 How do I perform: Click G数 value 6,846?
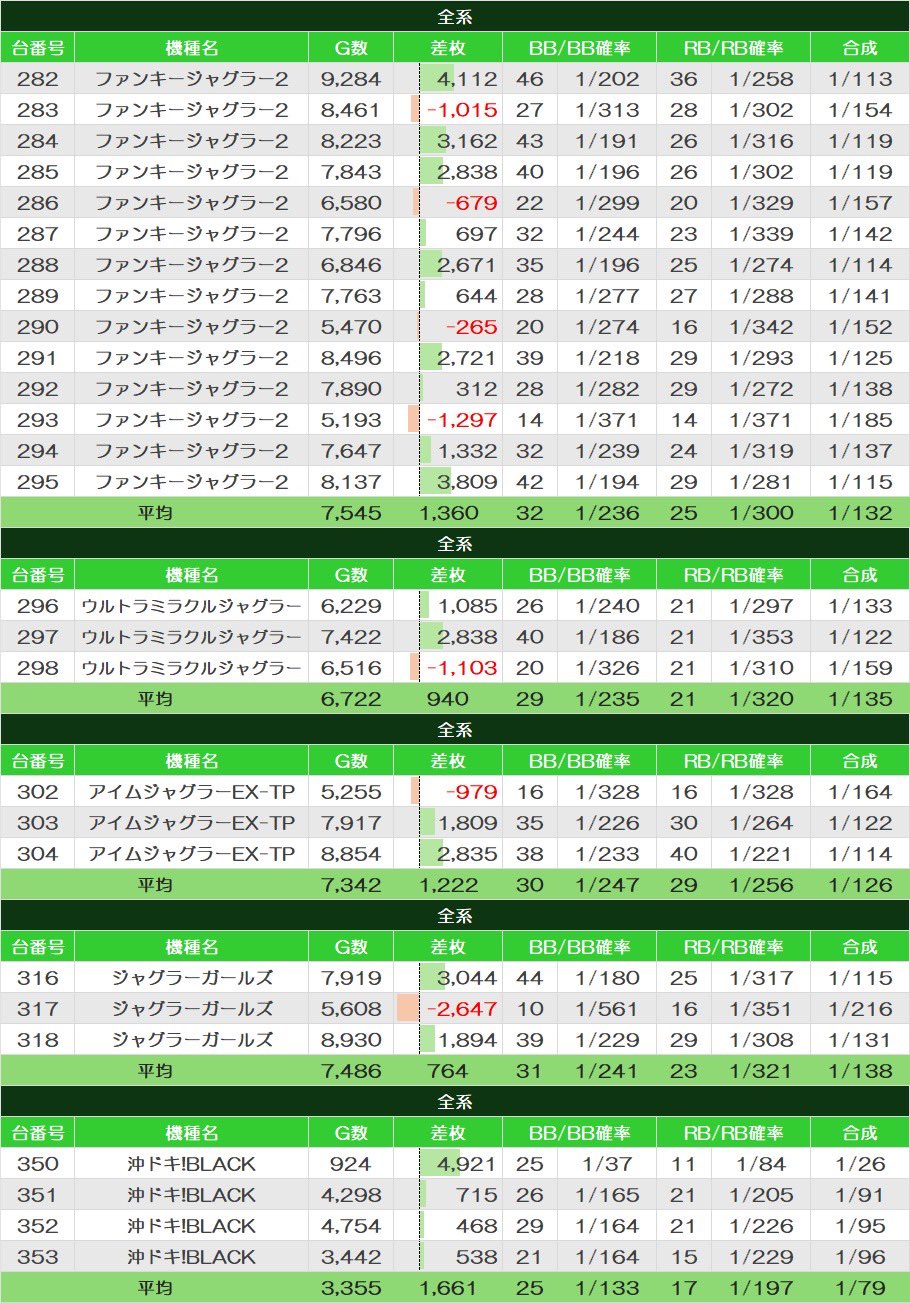(351, 265)
